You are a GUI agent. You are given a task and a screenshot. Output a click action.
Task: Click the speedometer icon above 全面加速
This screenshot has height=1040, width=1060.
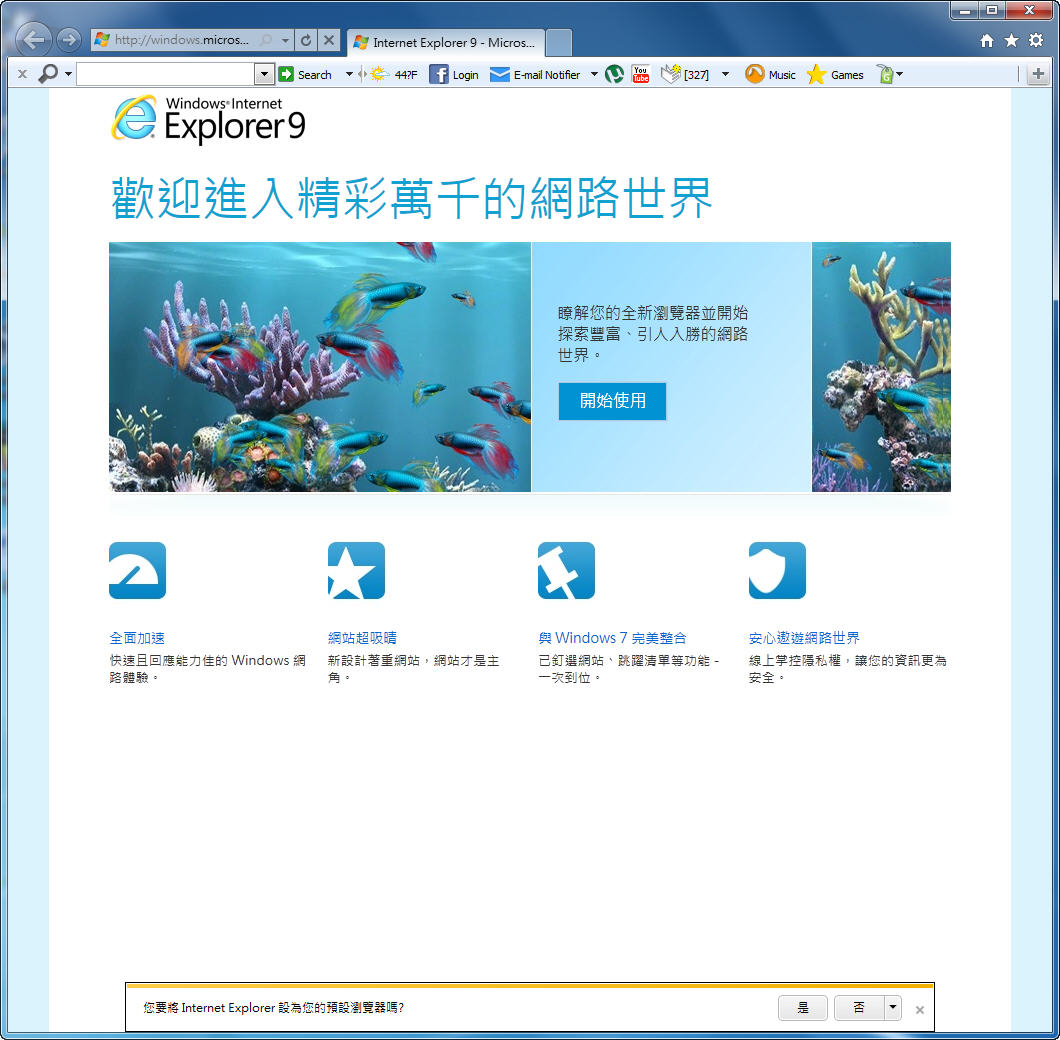pyautogui.click(x=137, y=570)
